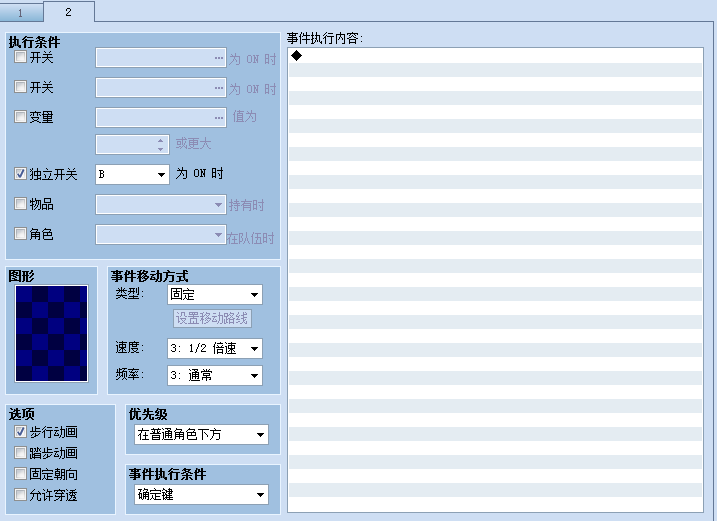Uncheck the 独立开关 condition checkbox
The image size is (717, 521).
[x=20, y=174]
